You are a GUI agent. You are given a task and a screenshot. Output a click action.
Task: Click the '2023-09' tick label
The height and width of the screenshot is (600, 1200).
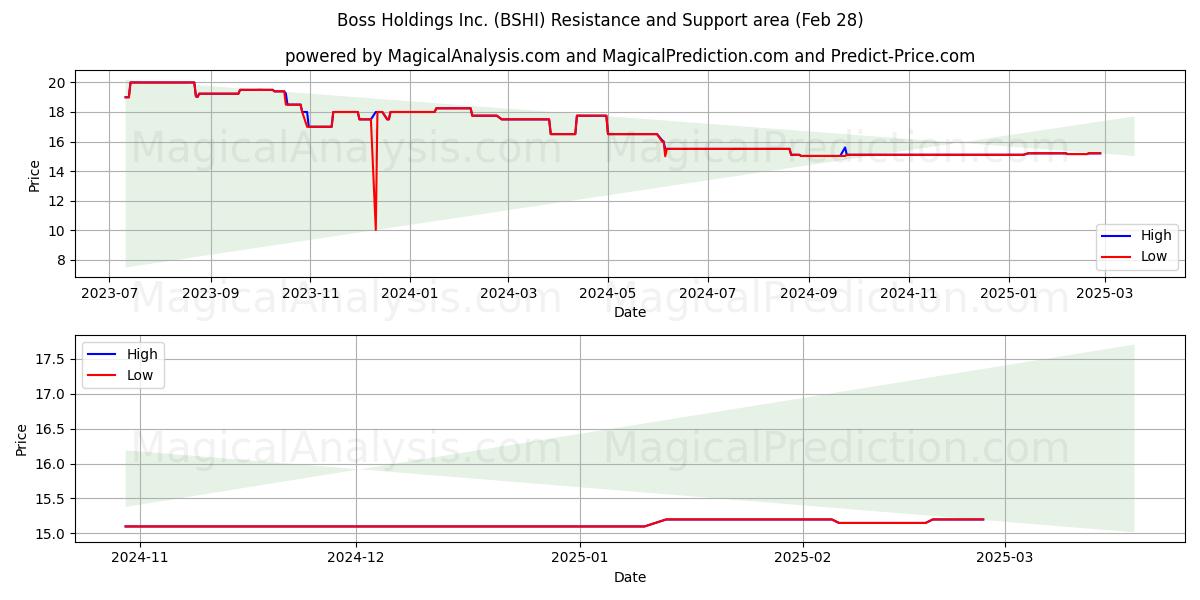point(211,294)
